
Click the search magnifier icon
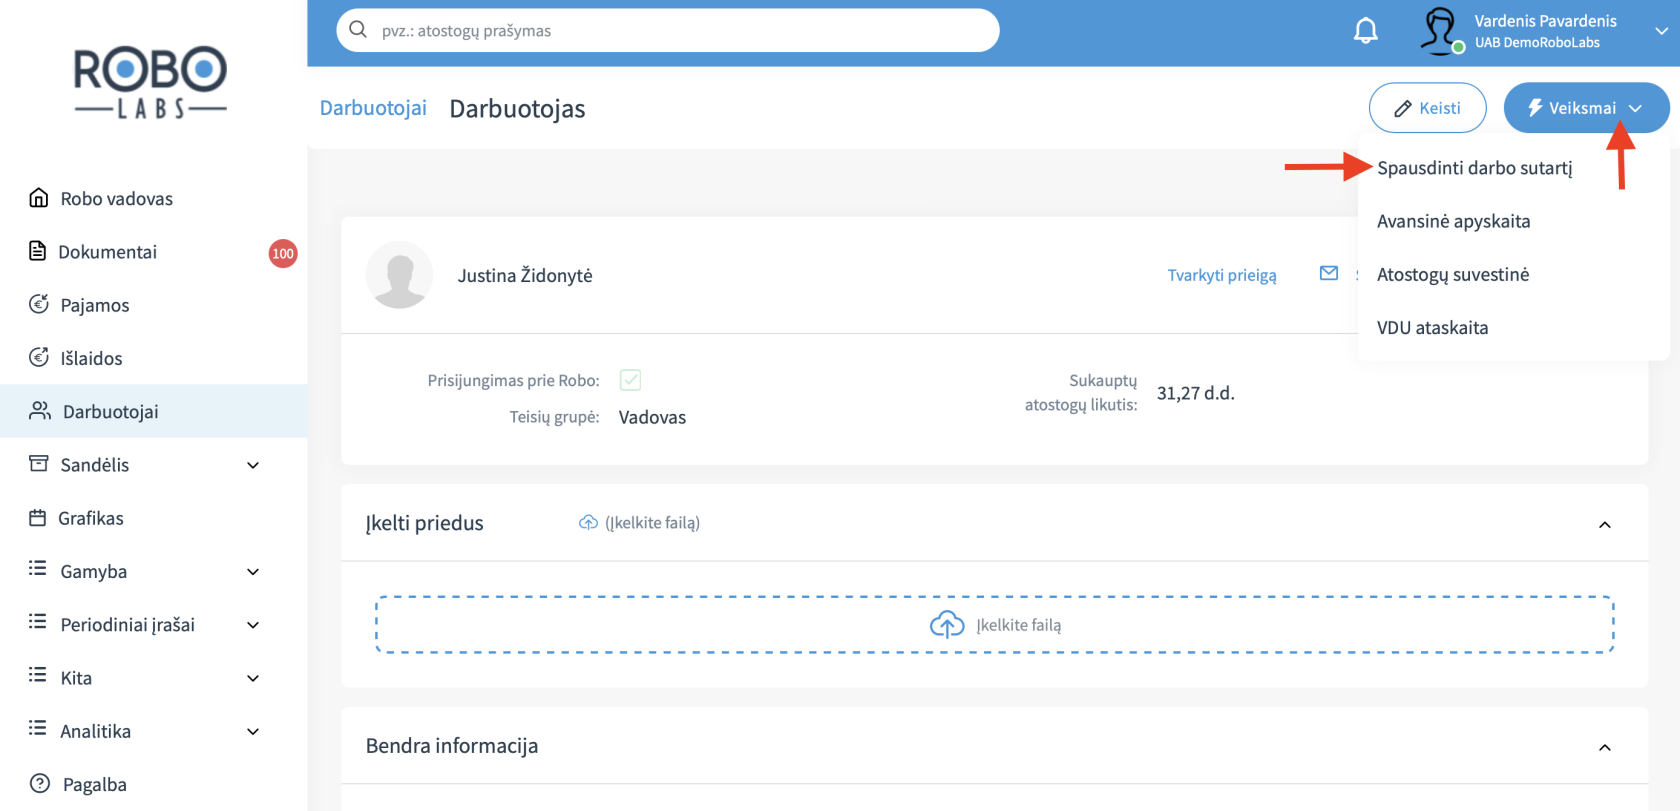[x=358, y=30]
